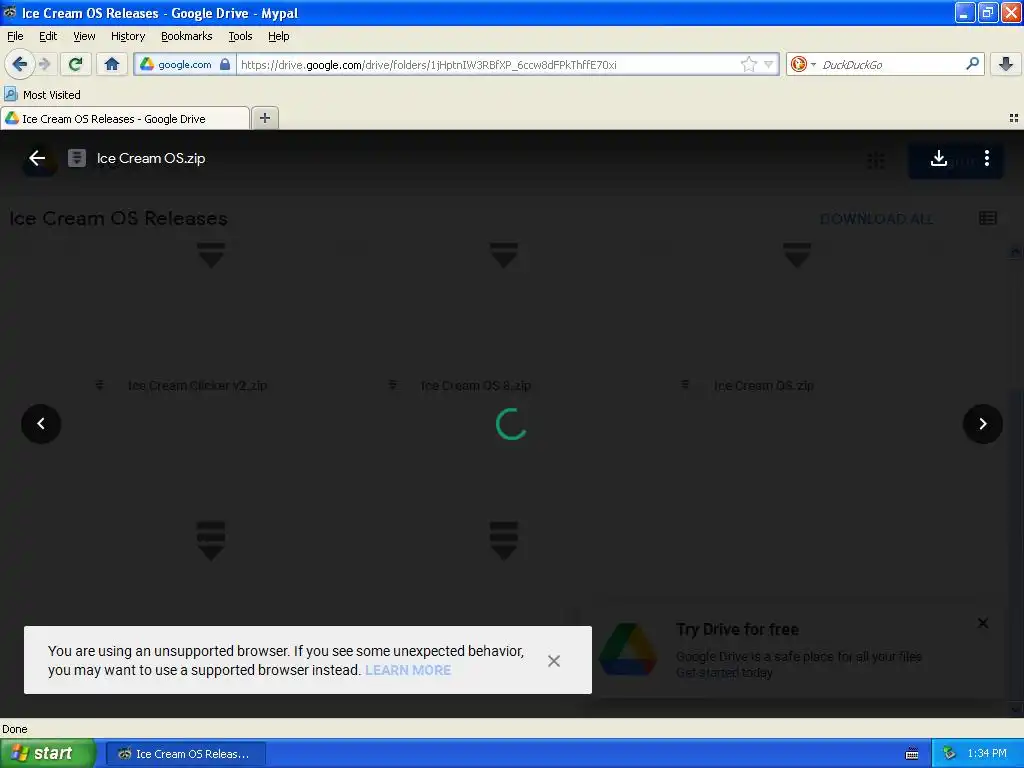Open the Tools menu
The height and width of the screenshot is (768, 1024).
point(240,36)
